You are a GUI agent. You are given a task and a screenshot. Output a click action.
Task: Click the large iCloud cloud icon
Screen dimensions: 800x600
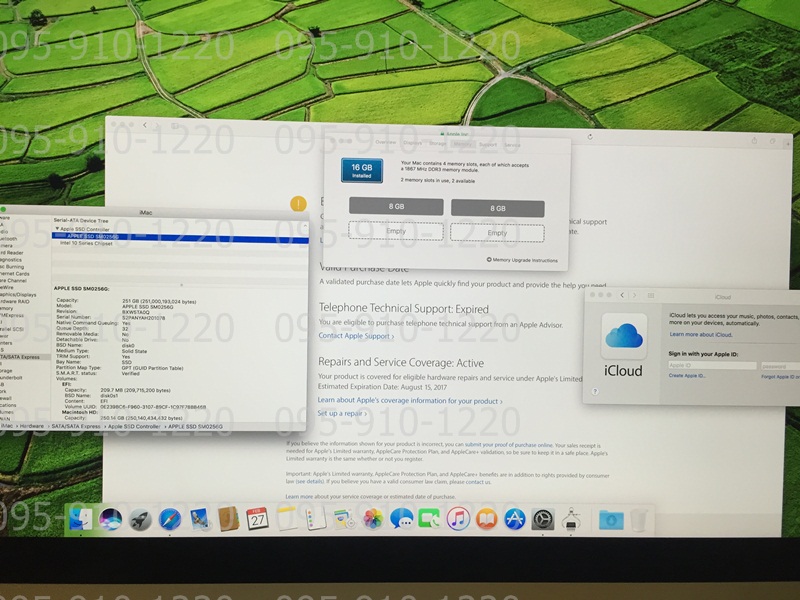(x=623, y=336)
